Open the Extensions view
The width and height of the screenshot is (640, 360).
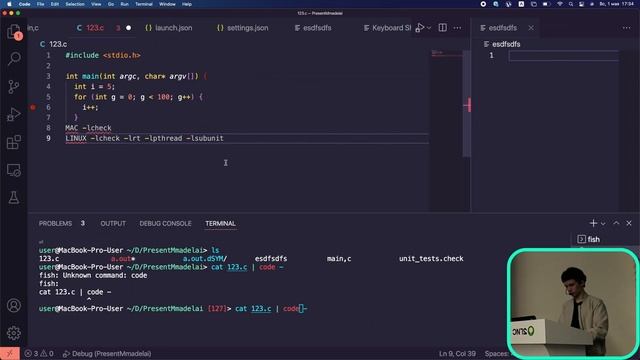pyautogui.click(x=13, y=142)
